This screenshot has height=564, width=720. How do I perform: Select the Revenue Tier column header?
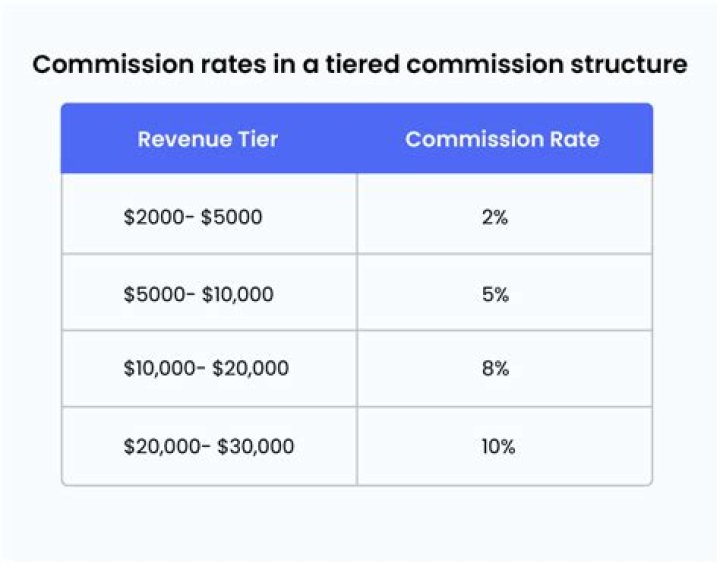(x=207, y=139)
